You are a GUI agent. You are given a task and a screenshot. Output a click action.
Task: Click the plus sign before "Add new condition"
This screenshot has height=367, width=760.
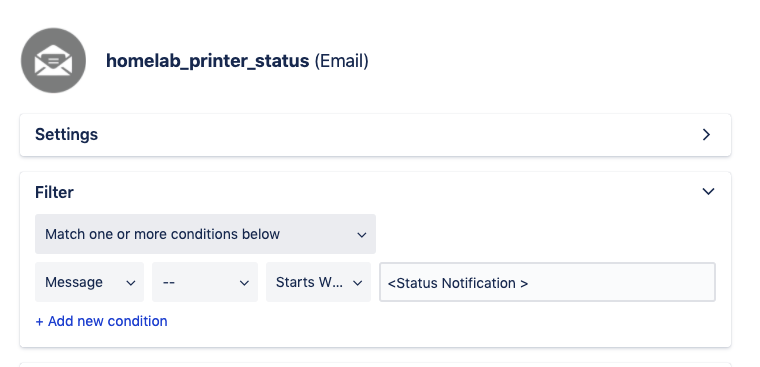[x=39, y=321]
